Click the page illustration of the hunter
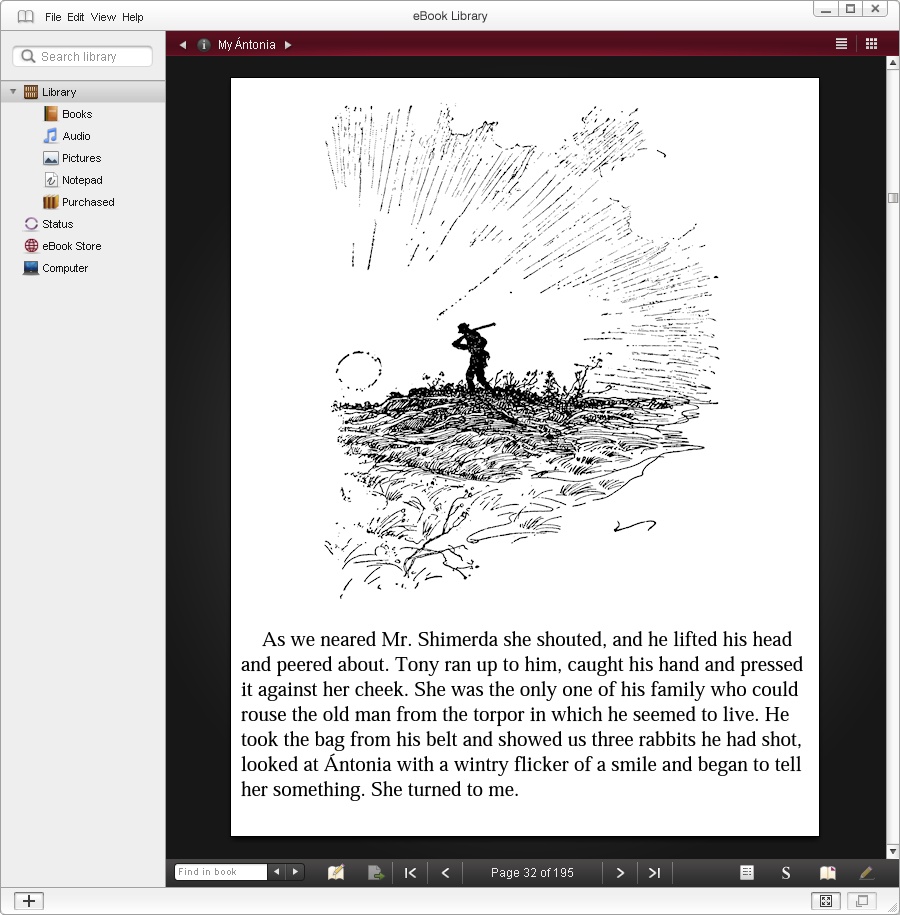The width and height of the screenshot is (900, 915). click(521, 350)
